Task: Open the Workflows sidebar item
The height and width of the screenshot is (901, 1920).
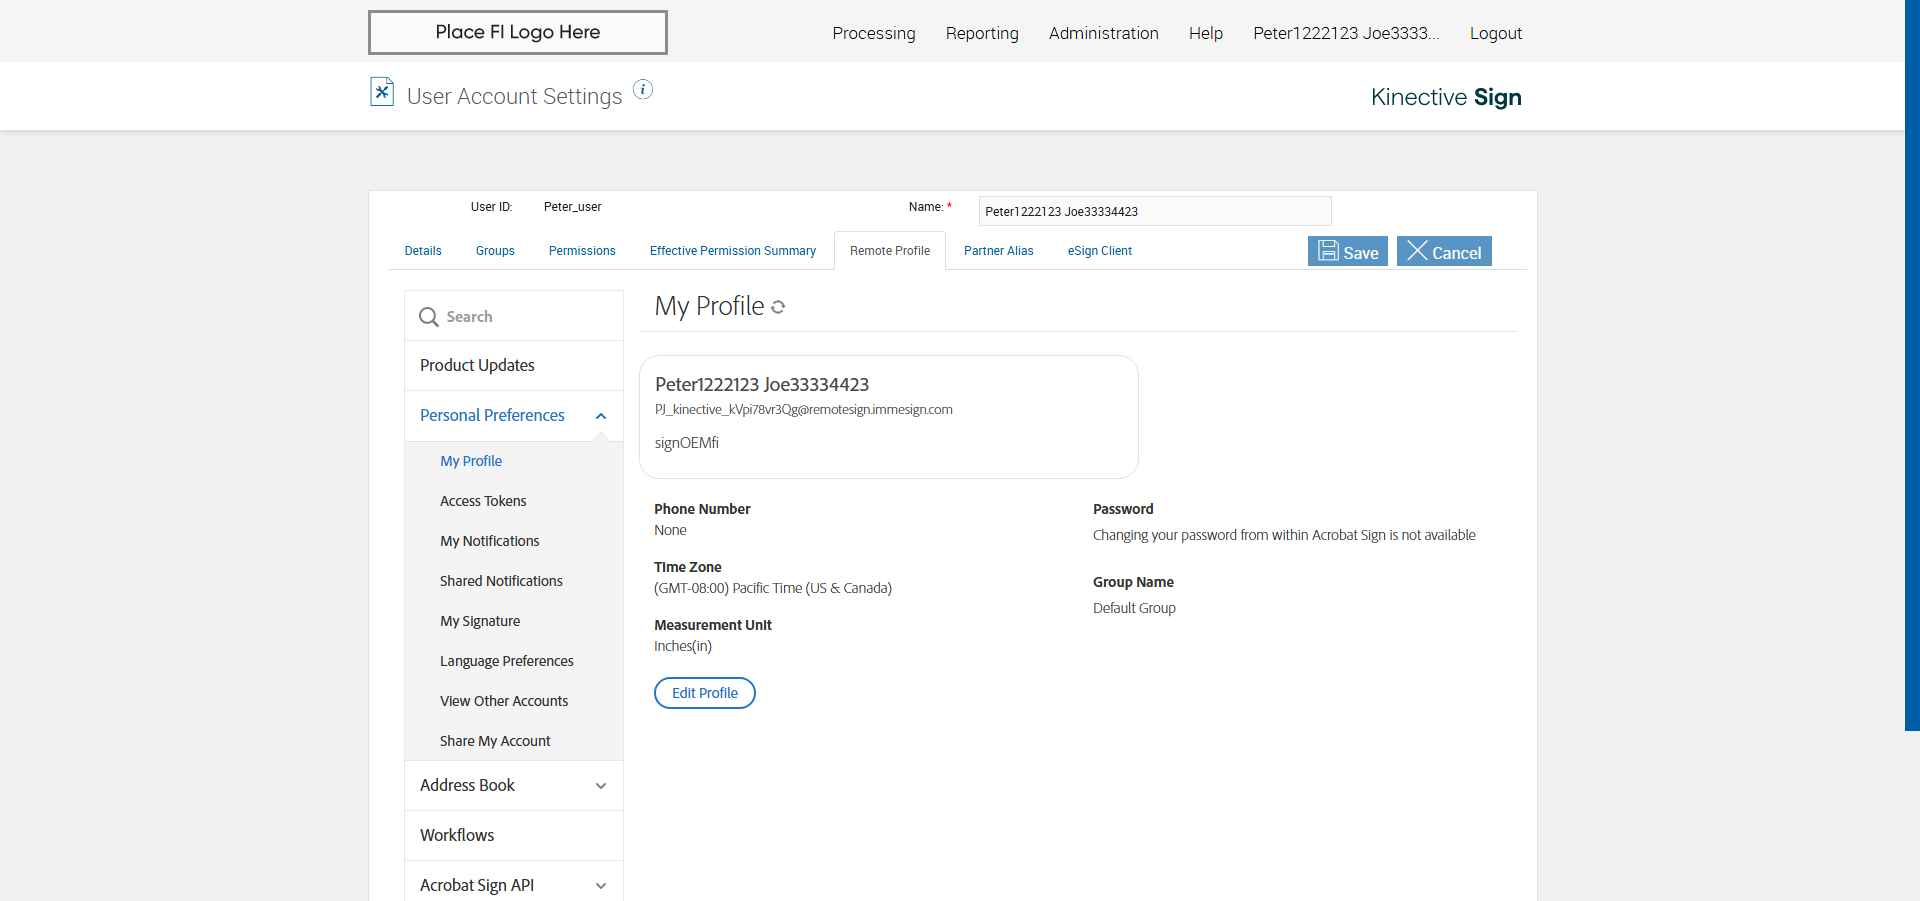Action: pyautogui.click(x=457, y=835)
